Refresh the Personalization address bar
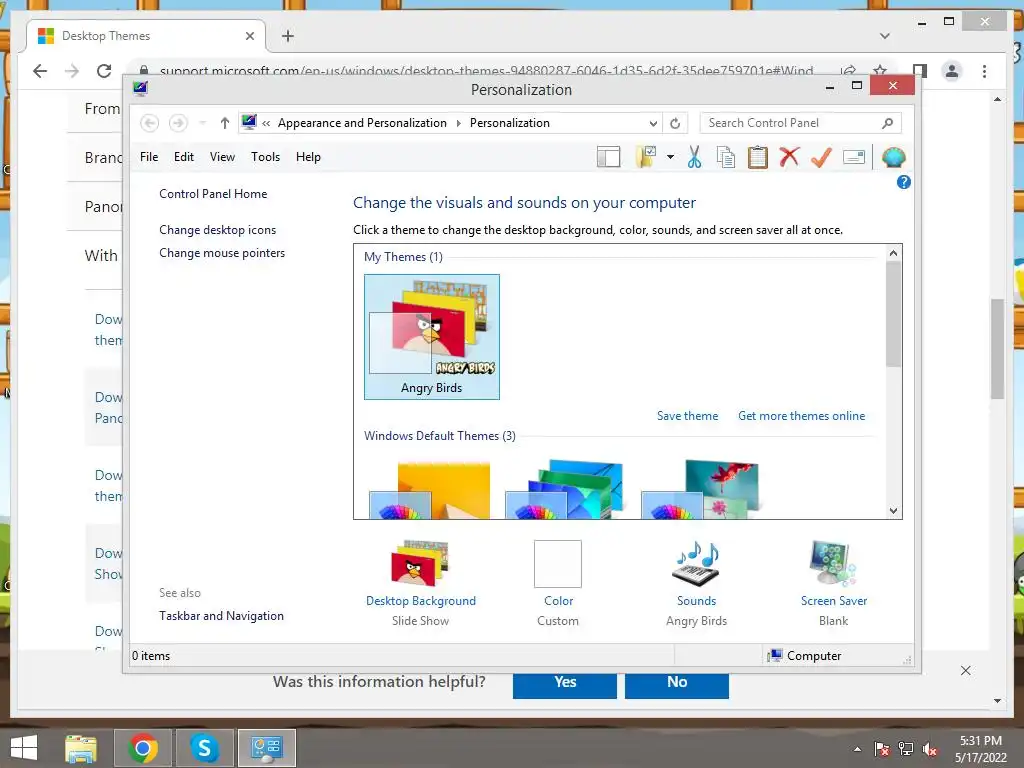This screenshot has height=768, width=1024. (675, 123)
